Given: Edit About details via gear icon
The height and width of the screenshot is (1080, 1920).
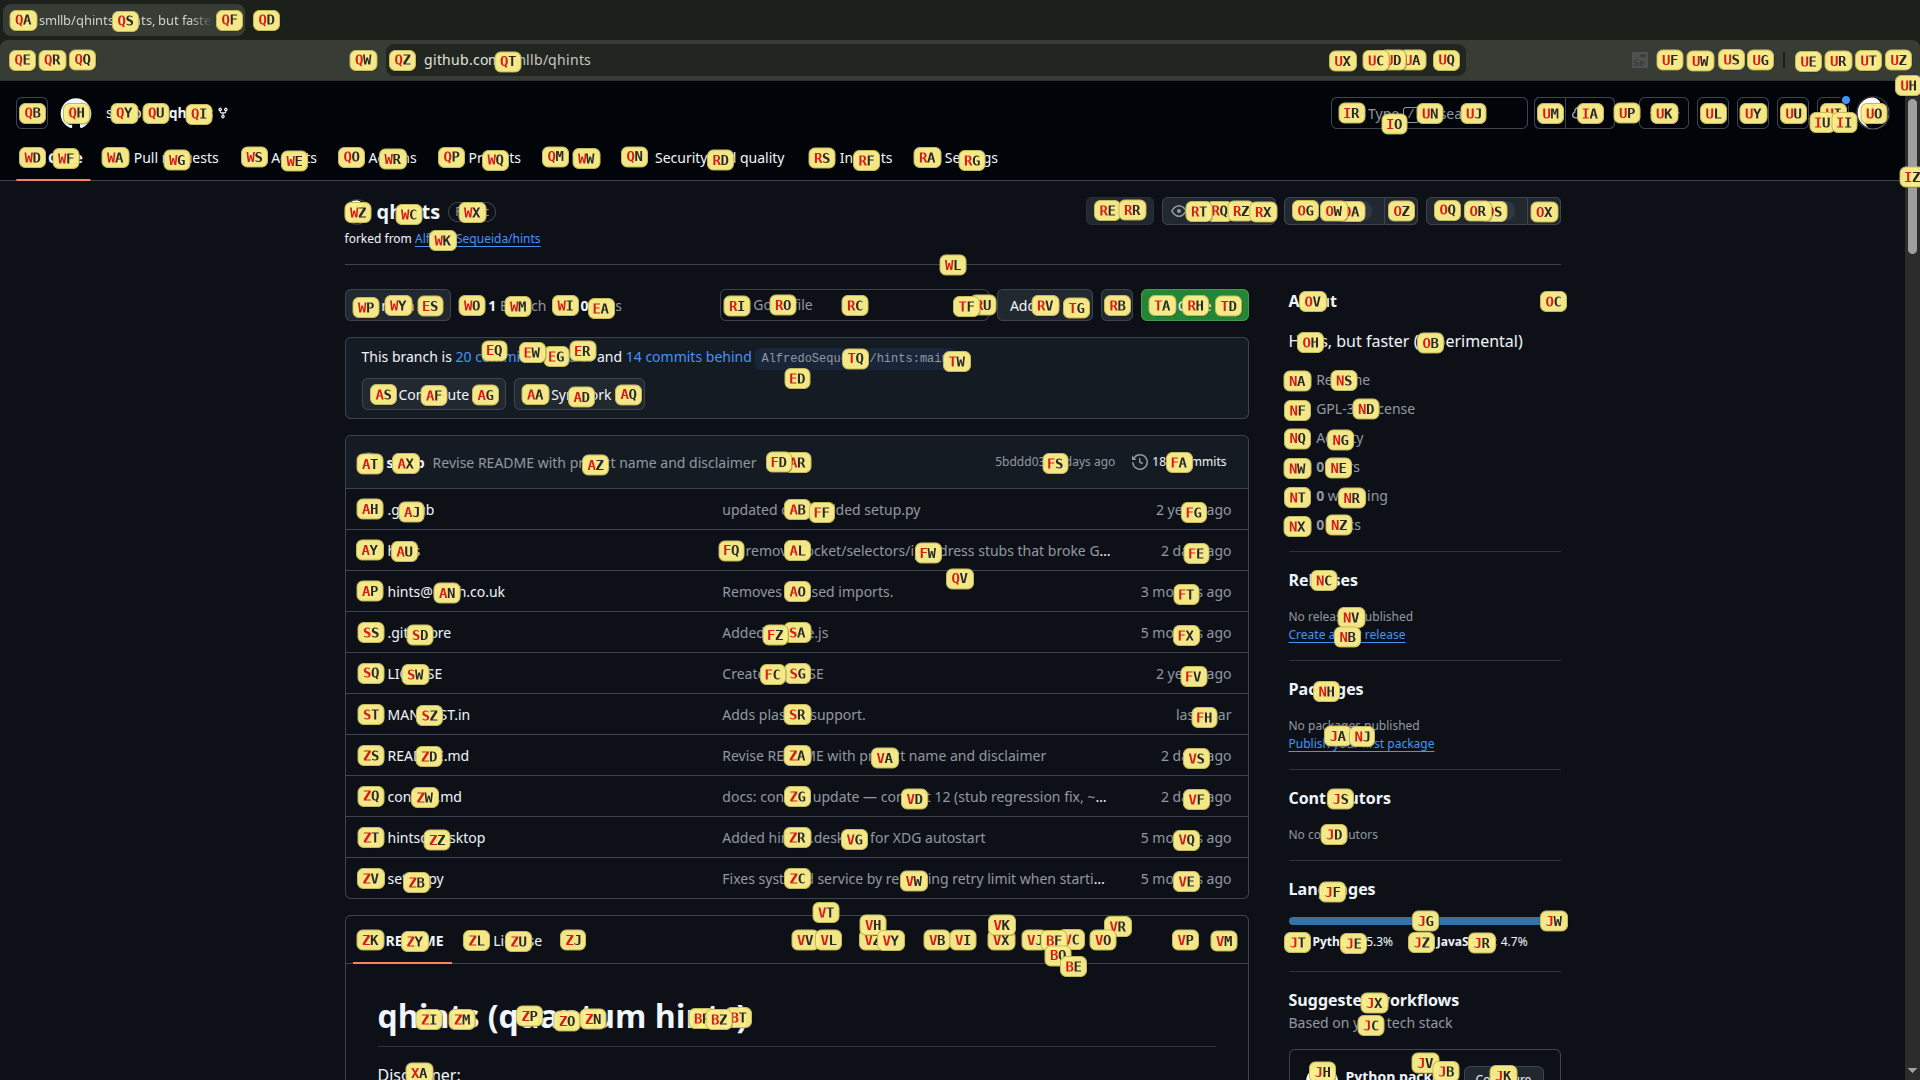Looking at the screenshot, I should 1552,302.
